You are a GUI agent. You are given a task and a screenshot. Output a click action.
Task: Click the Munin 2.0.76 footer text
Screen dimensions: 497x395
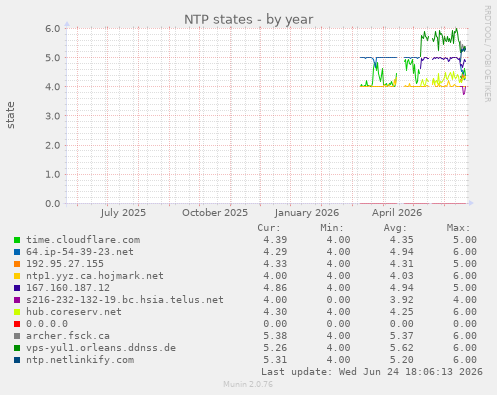[x=248, y=384]
